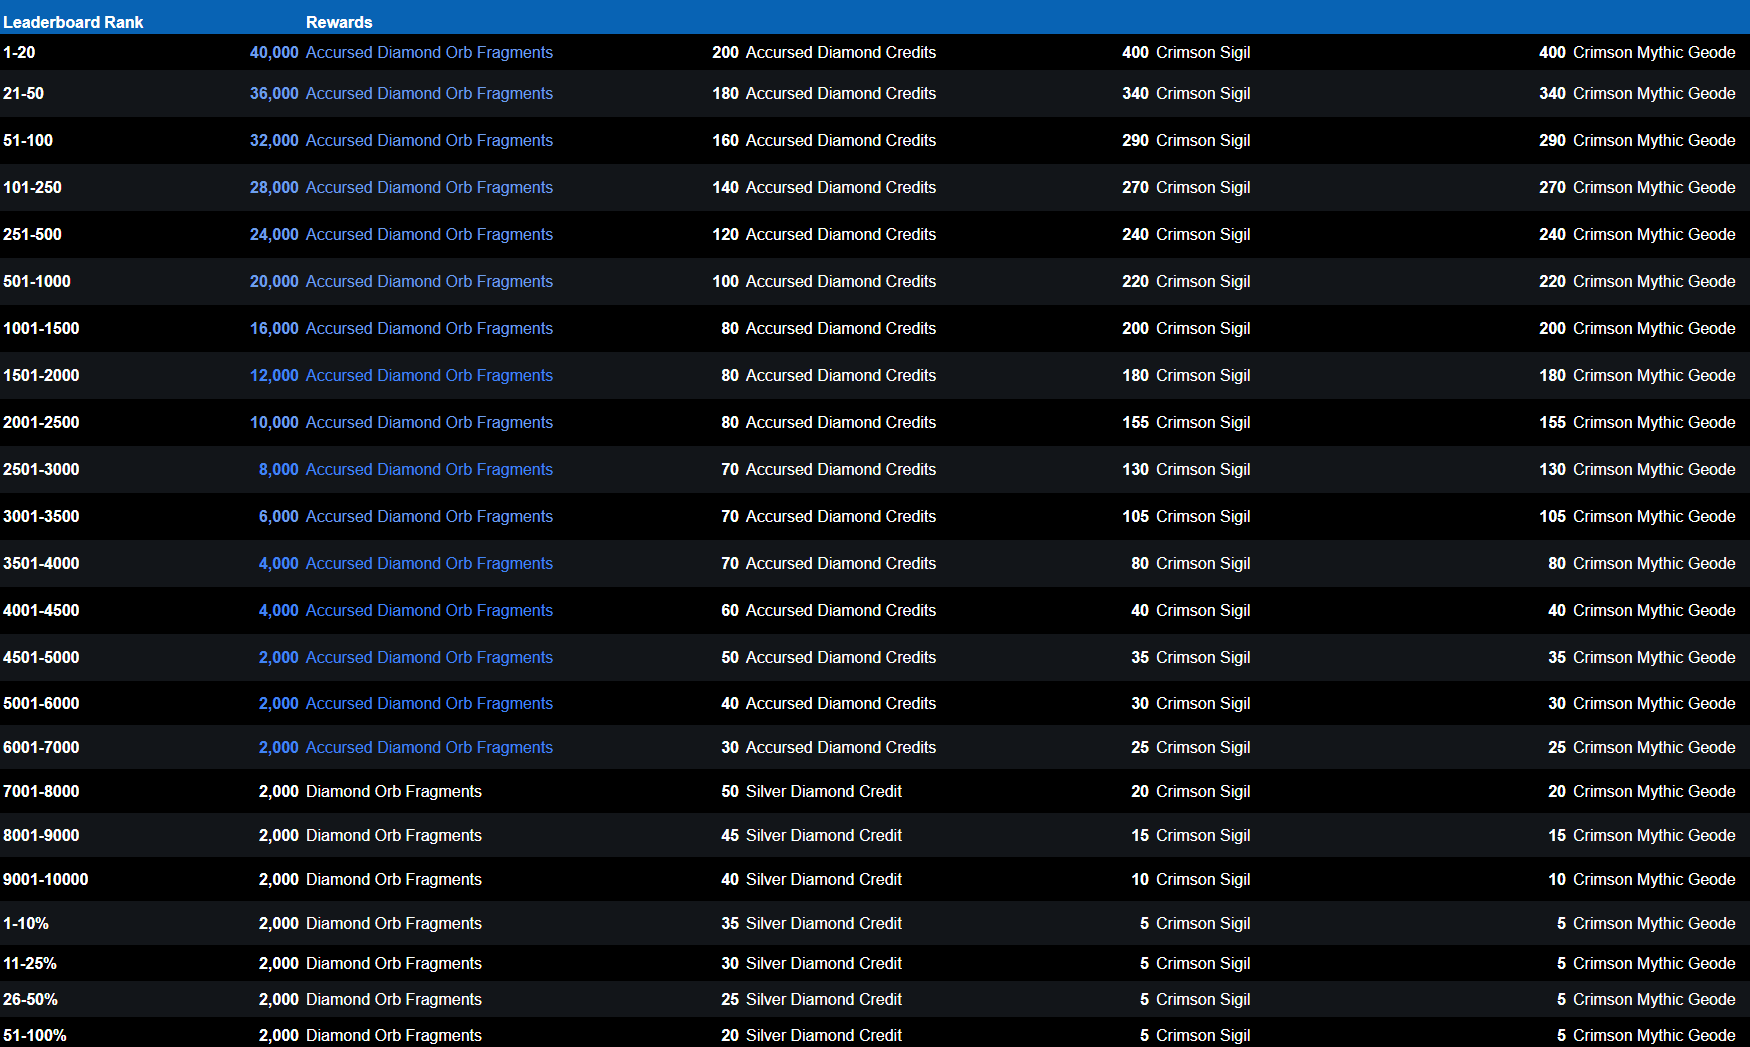Click the 8,000 Accursed Diamond Orb Fragments link

tap(428, 470)
